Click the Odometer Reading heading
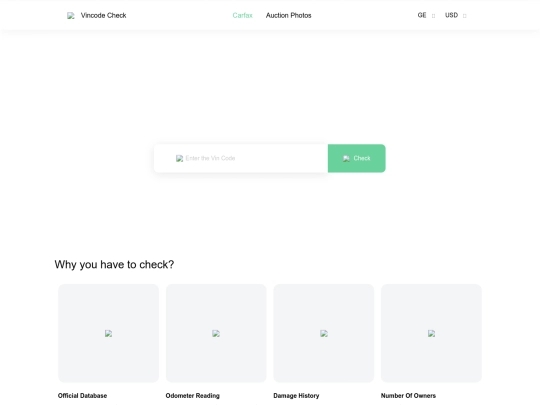The height and width of the screenshot is (405, 540). [x=193, y=396]
